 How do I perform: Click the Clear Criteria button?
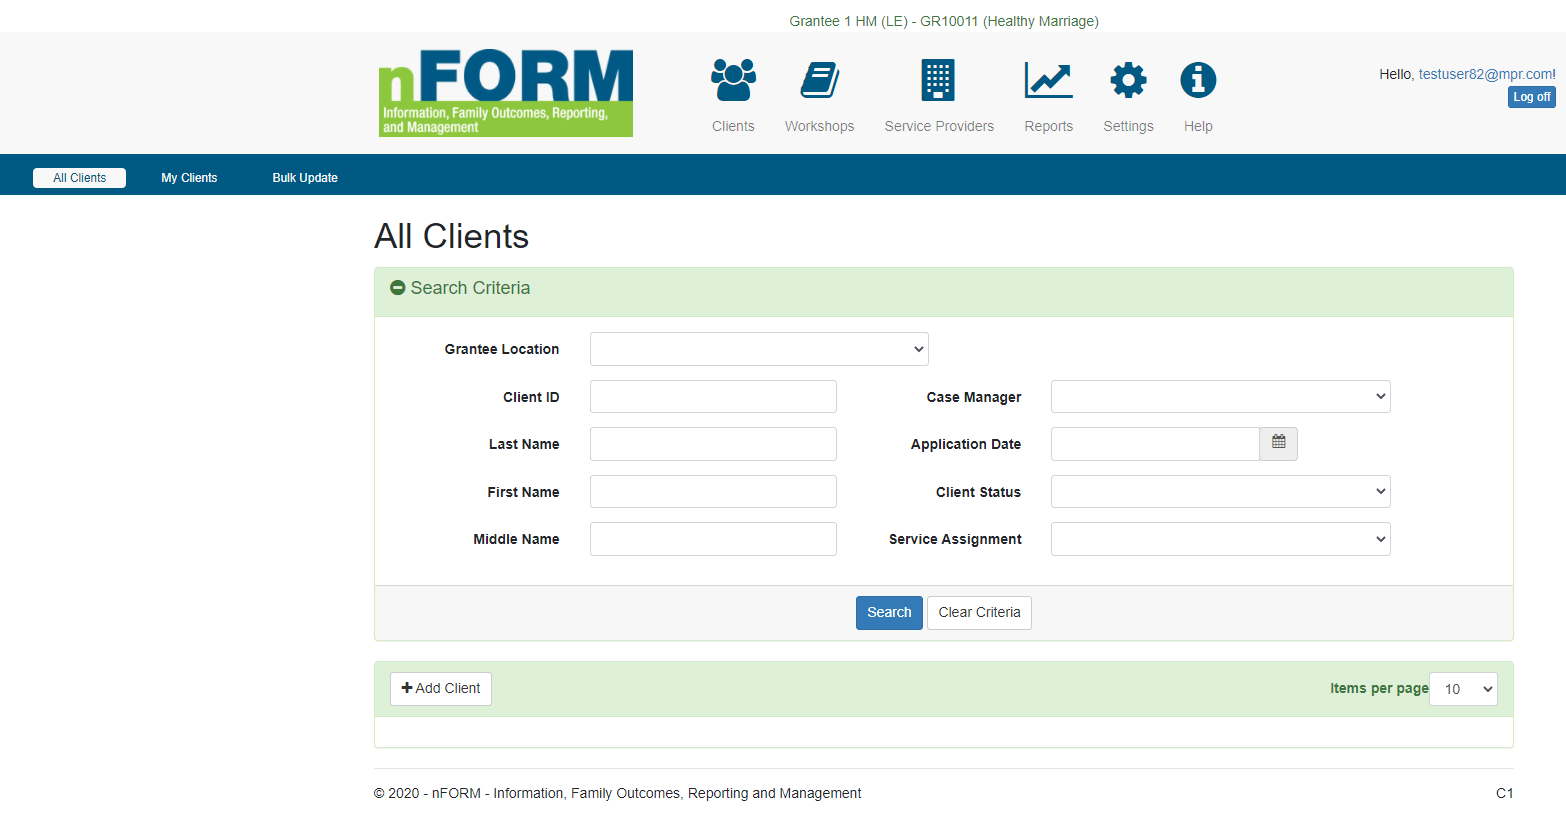(x=979, y=613)
